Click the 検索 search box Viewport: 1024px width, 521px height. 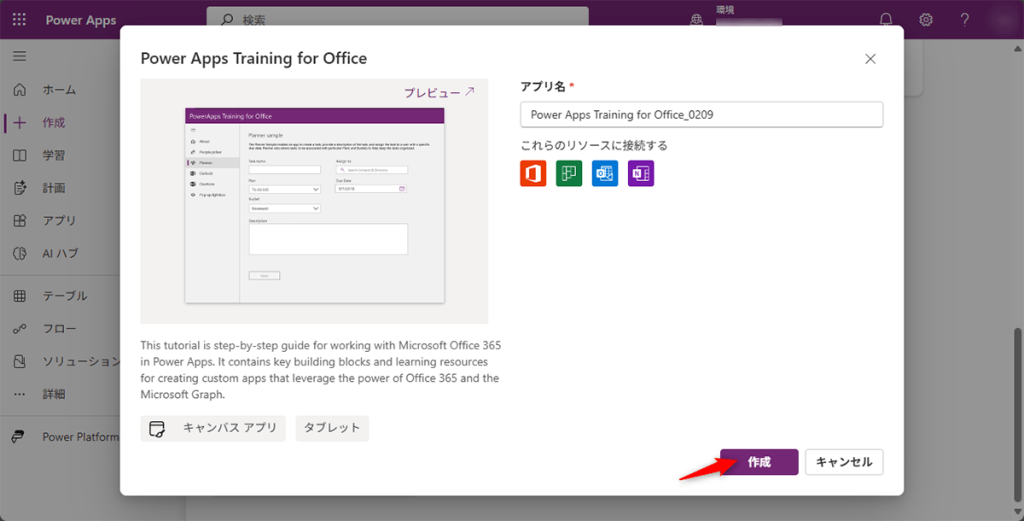(397, 20)
